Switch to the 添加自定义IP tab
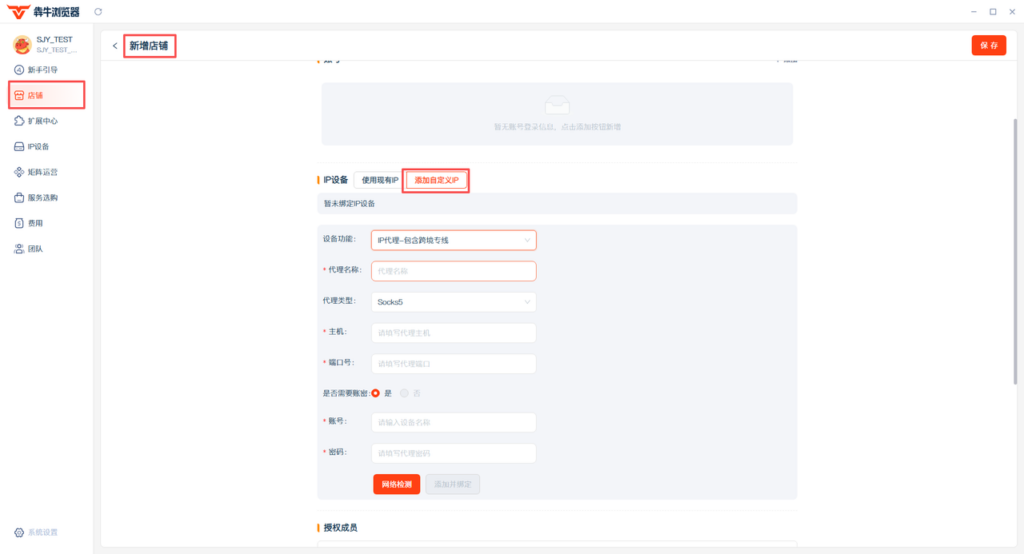This screenshot has width=1024, height=554. (x=436, y=180)
